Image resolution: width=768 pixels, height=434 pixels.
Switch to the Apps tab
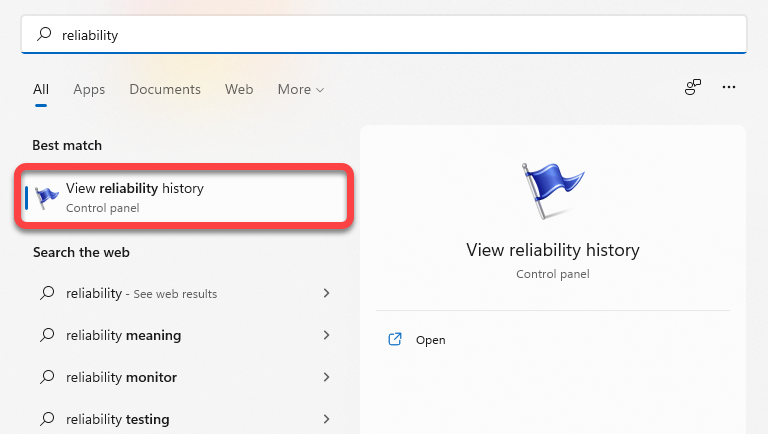[89, 89]
